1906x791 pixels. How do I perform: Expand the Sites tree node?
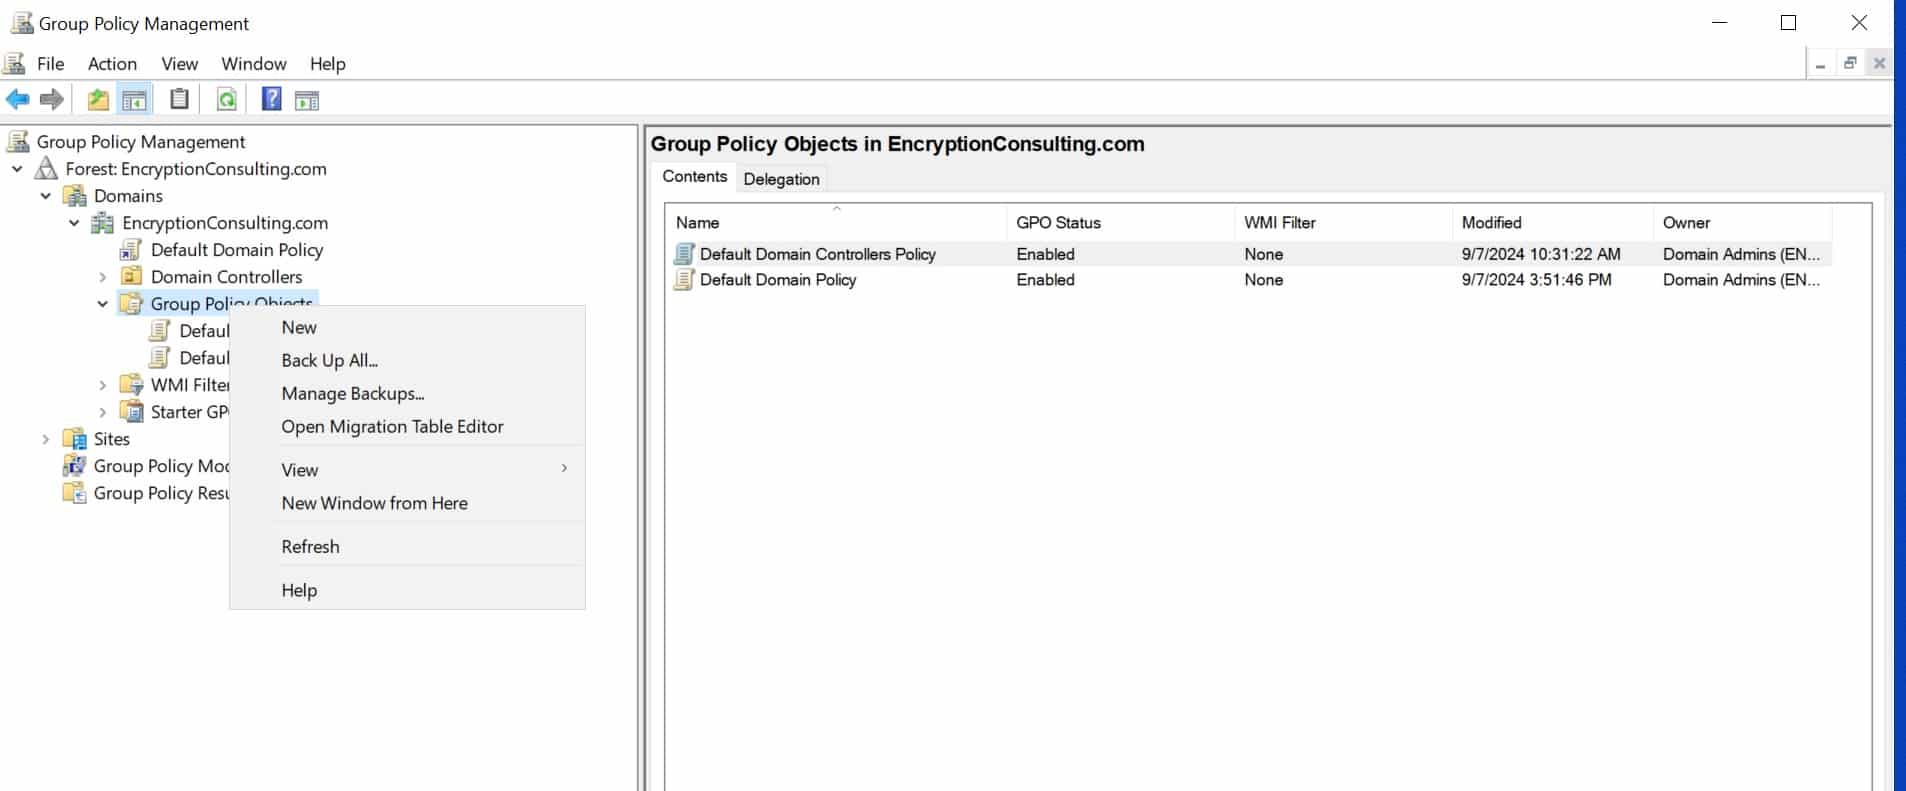pyautogui.click(x=46, y=439)
